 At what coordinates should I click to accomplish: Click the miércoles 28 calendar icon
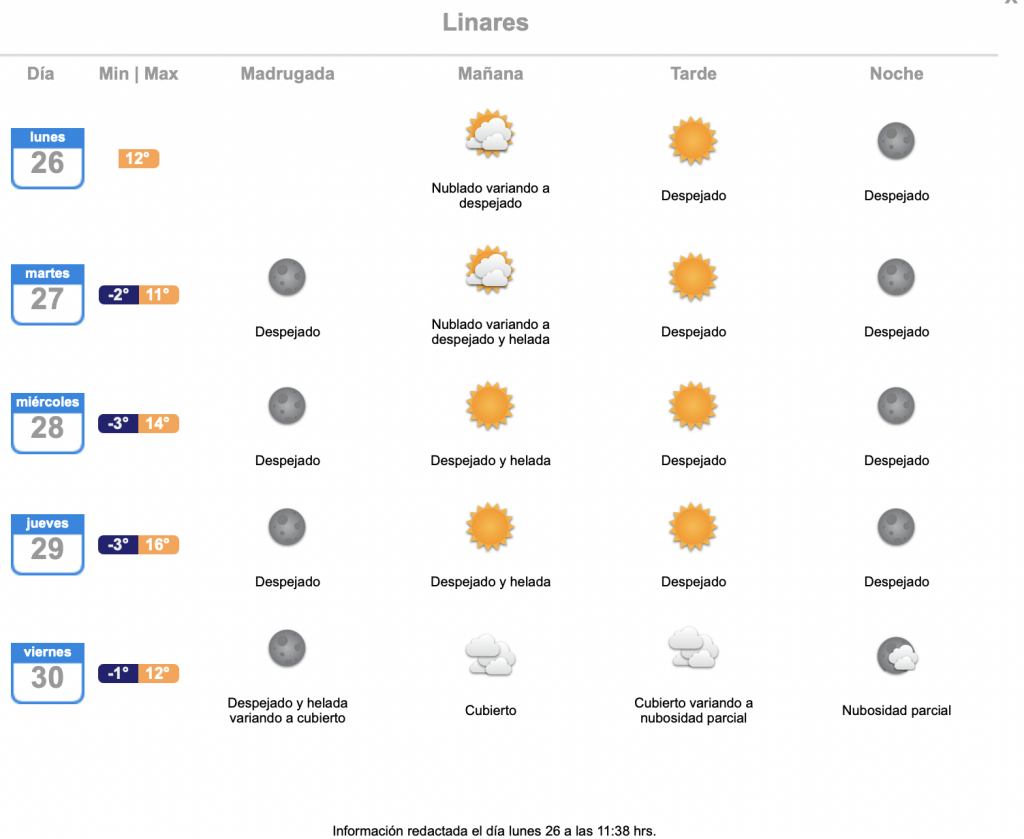(48, 423)
